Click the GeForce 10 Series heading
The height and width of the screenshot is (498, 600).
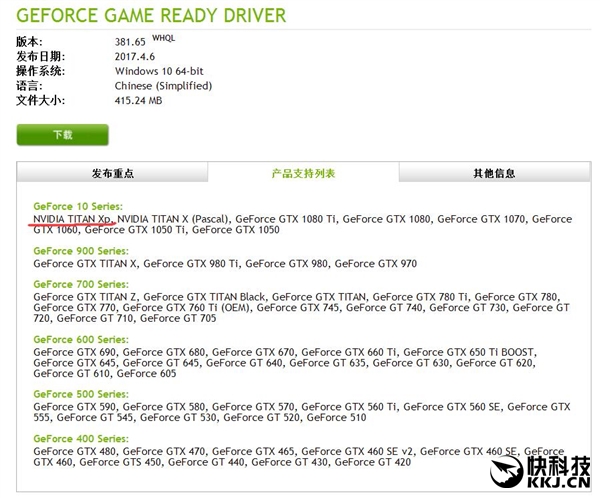78,206
